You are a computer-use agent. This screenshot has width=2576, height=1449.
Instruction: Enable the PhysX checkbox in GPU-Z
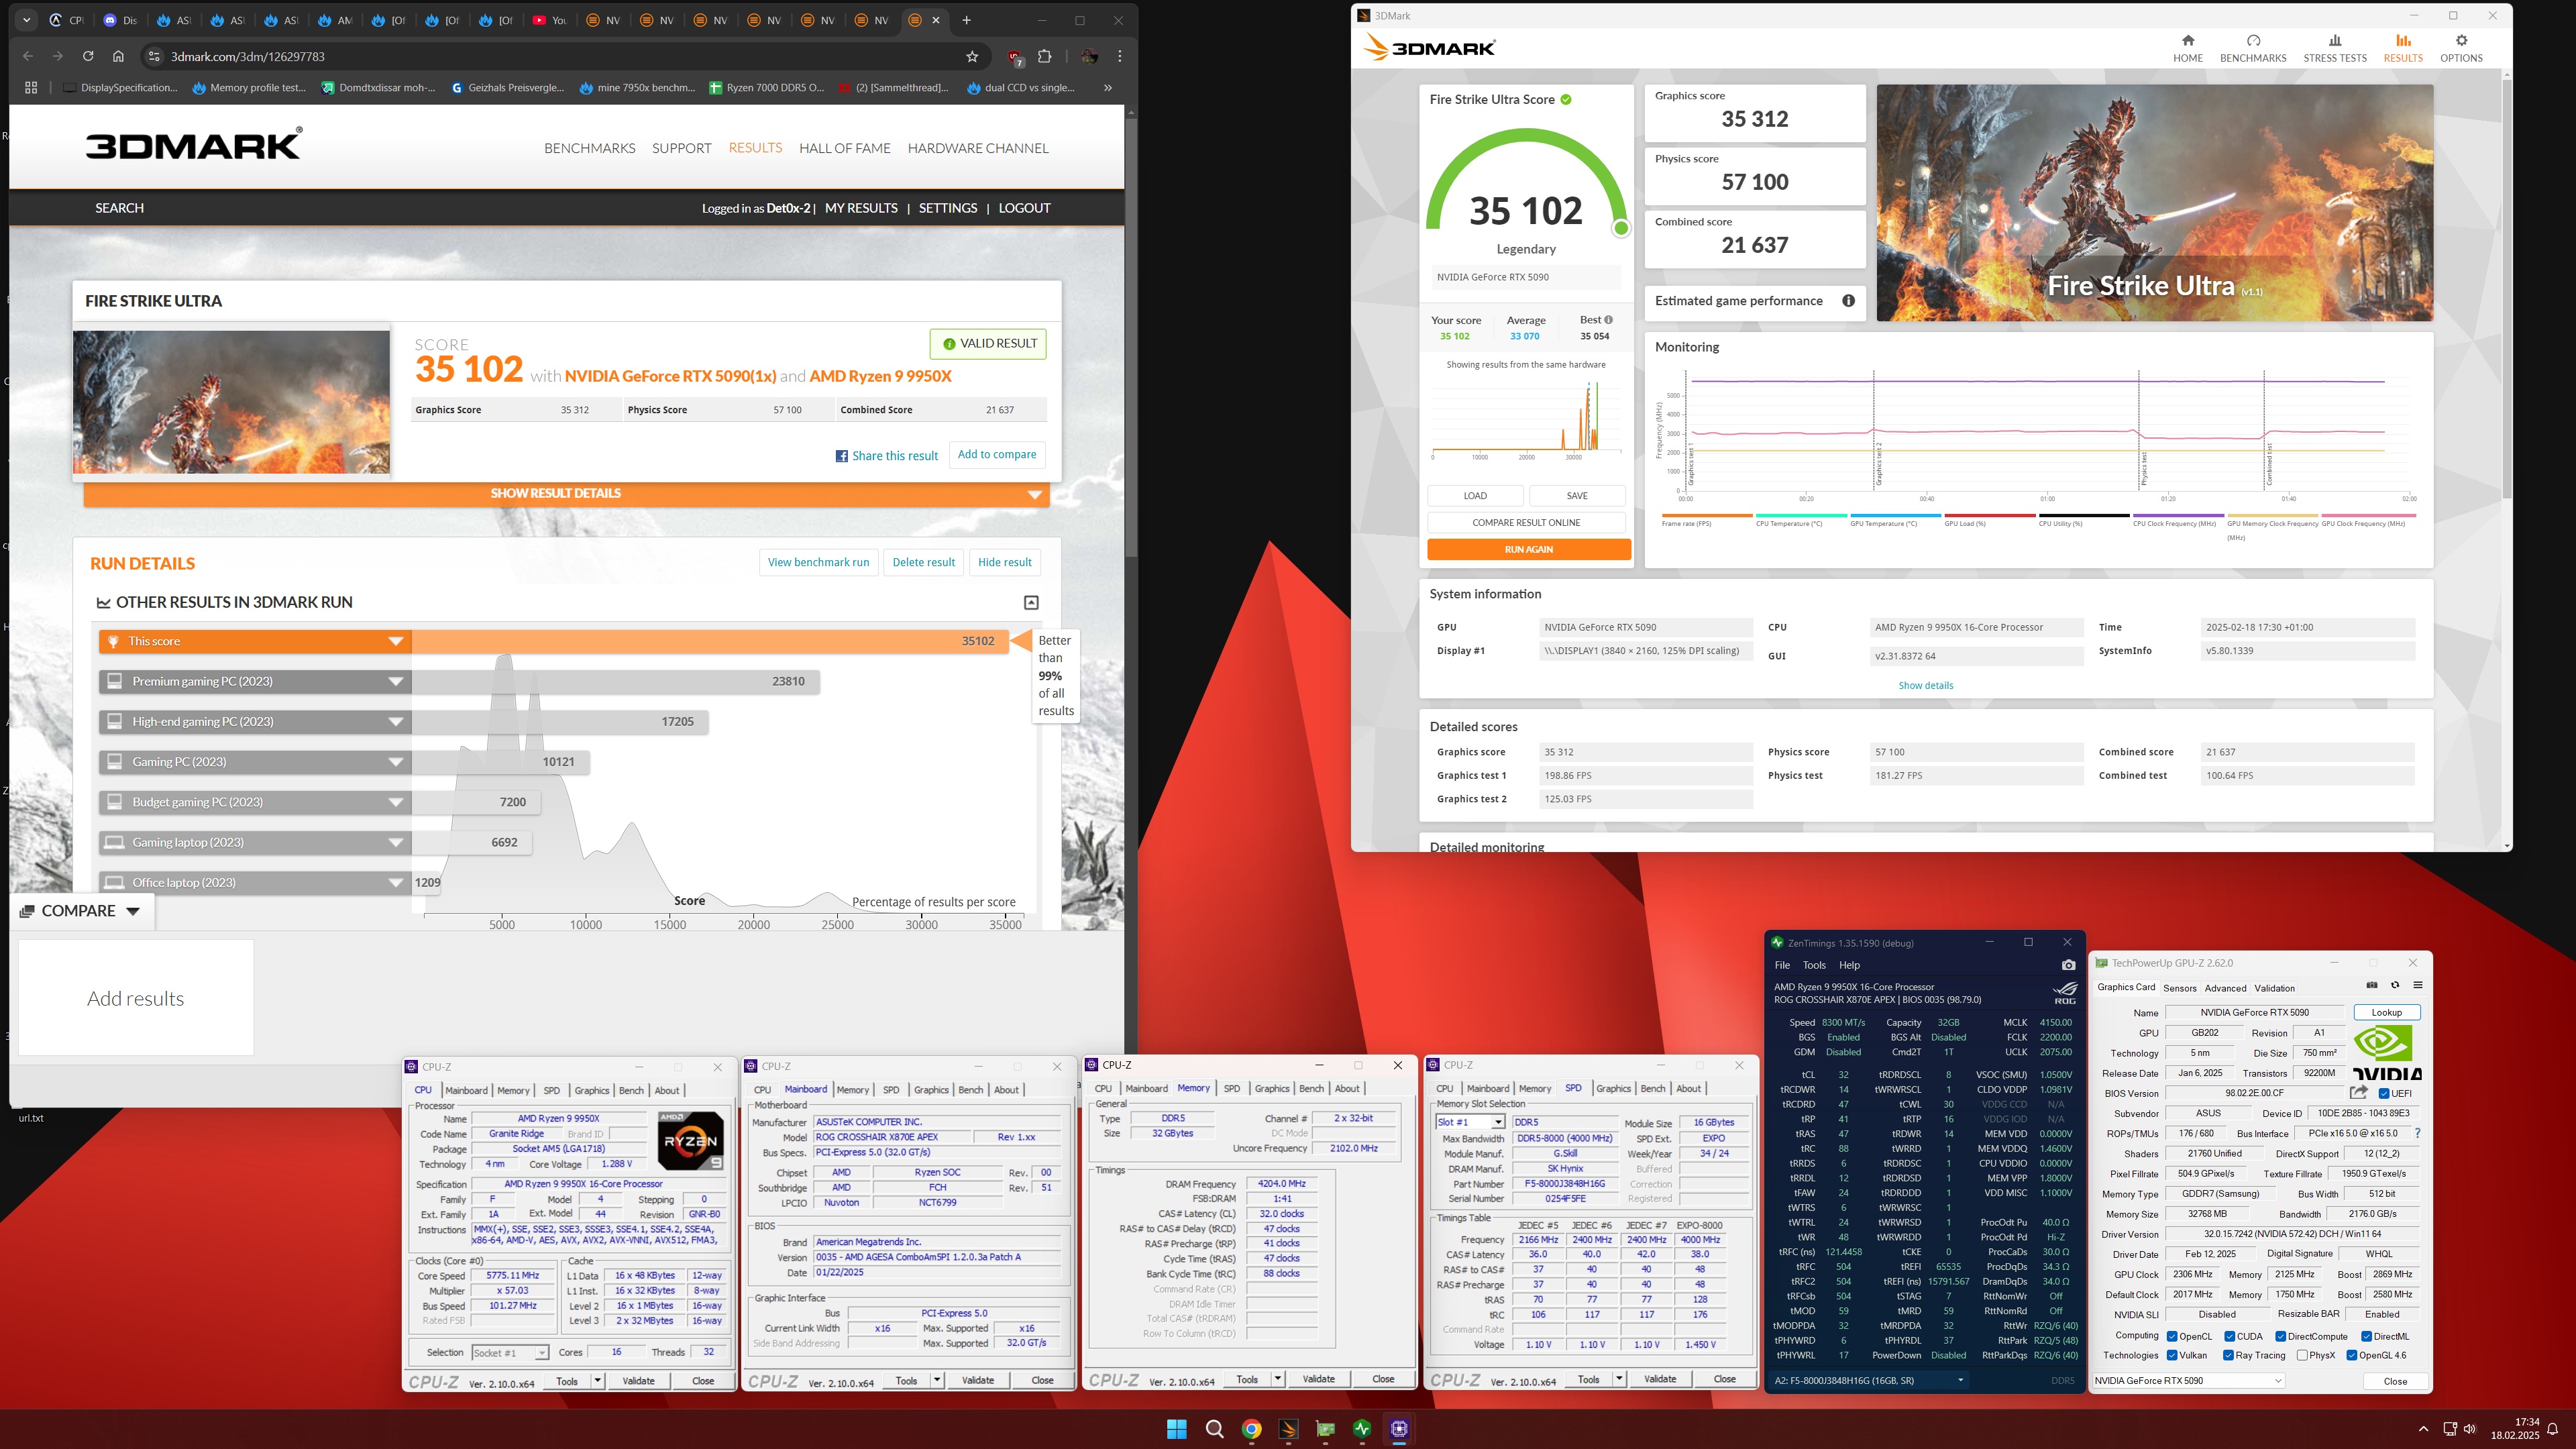click(x=2303, y=1356)
